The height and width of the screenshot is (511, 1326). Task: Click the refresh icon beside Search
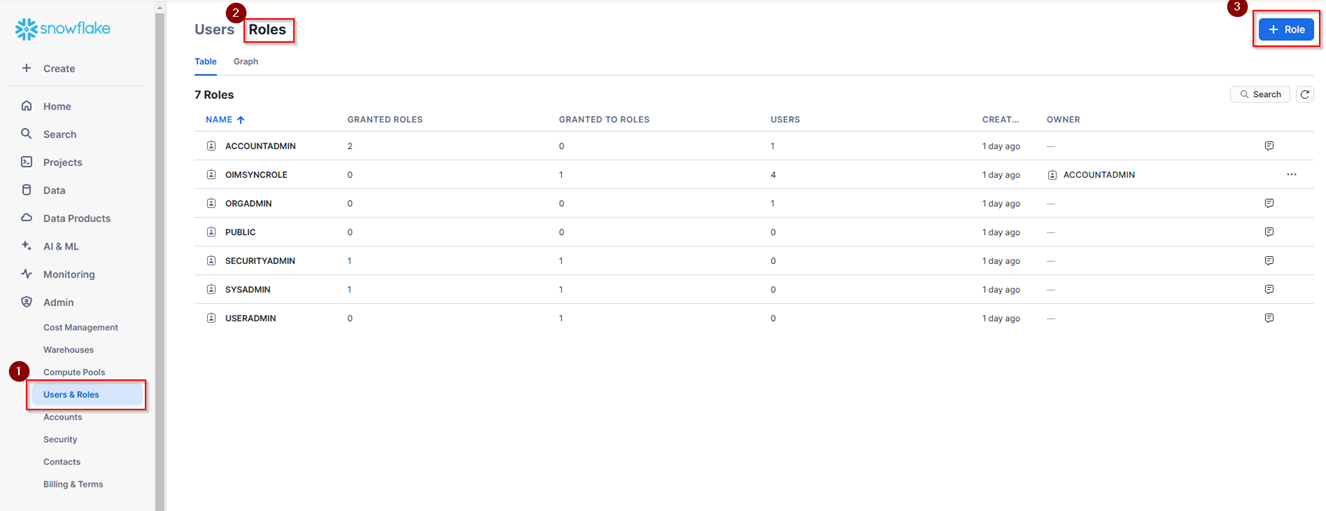pos(1305,94)
